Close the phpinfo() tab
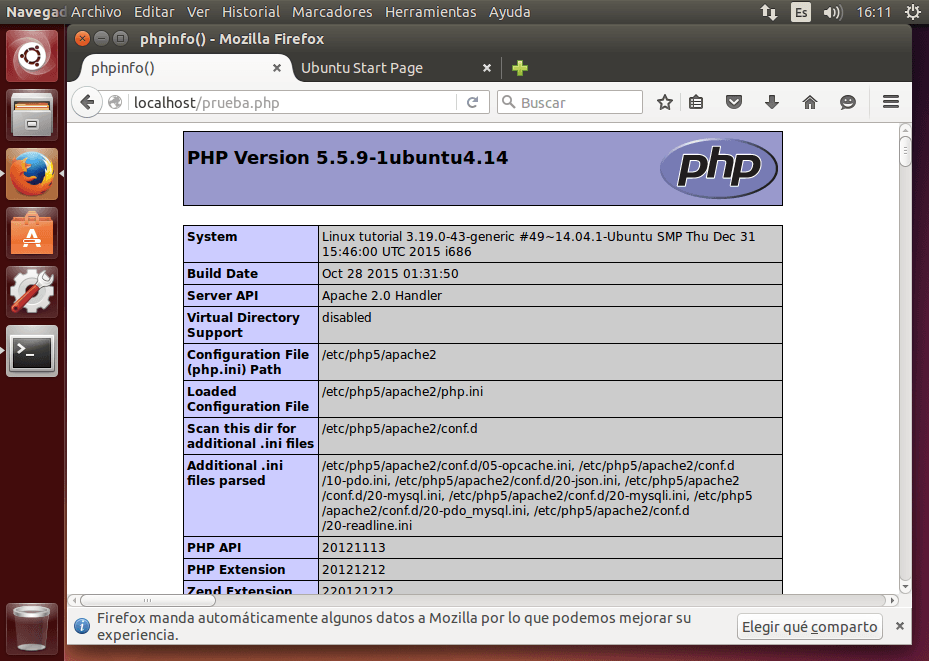 coord(277,68)
